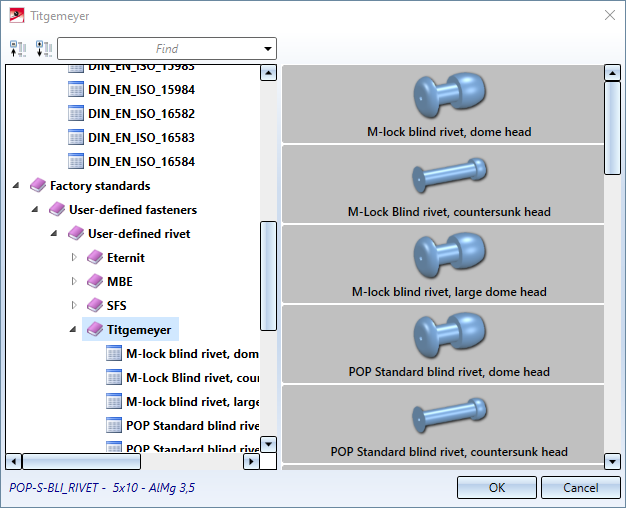Screen dimensions: 626x508
Task: Collapse the Titgemeyer folder
Action: pyautogui.click(x=73, y=329)
